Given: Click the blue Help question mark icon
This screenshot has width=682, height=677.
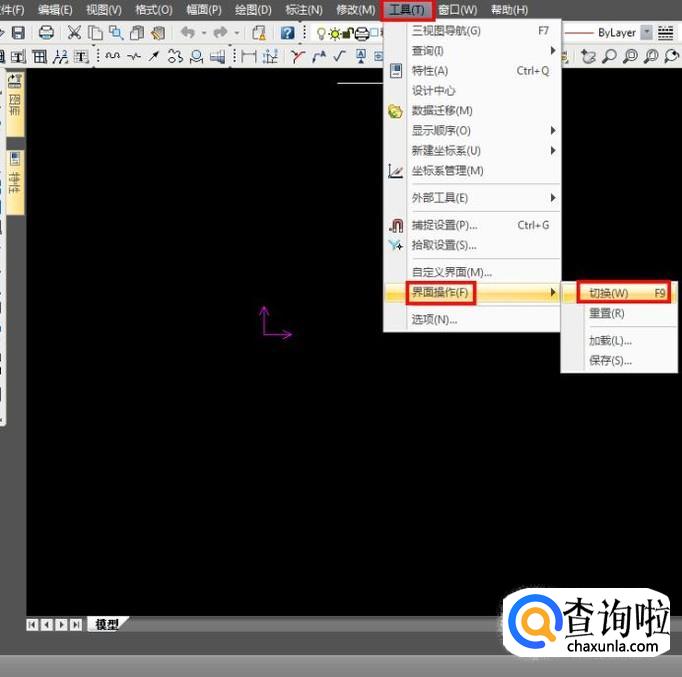Looking at the screenshot, I should [x=288, y=33].
